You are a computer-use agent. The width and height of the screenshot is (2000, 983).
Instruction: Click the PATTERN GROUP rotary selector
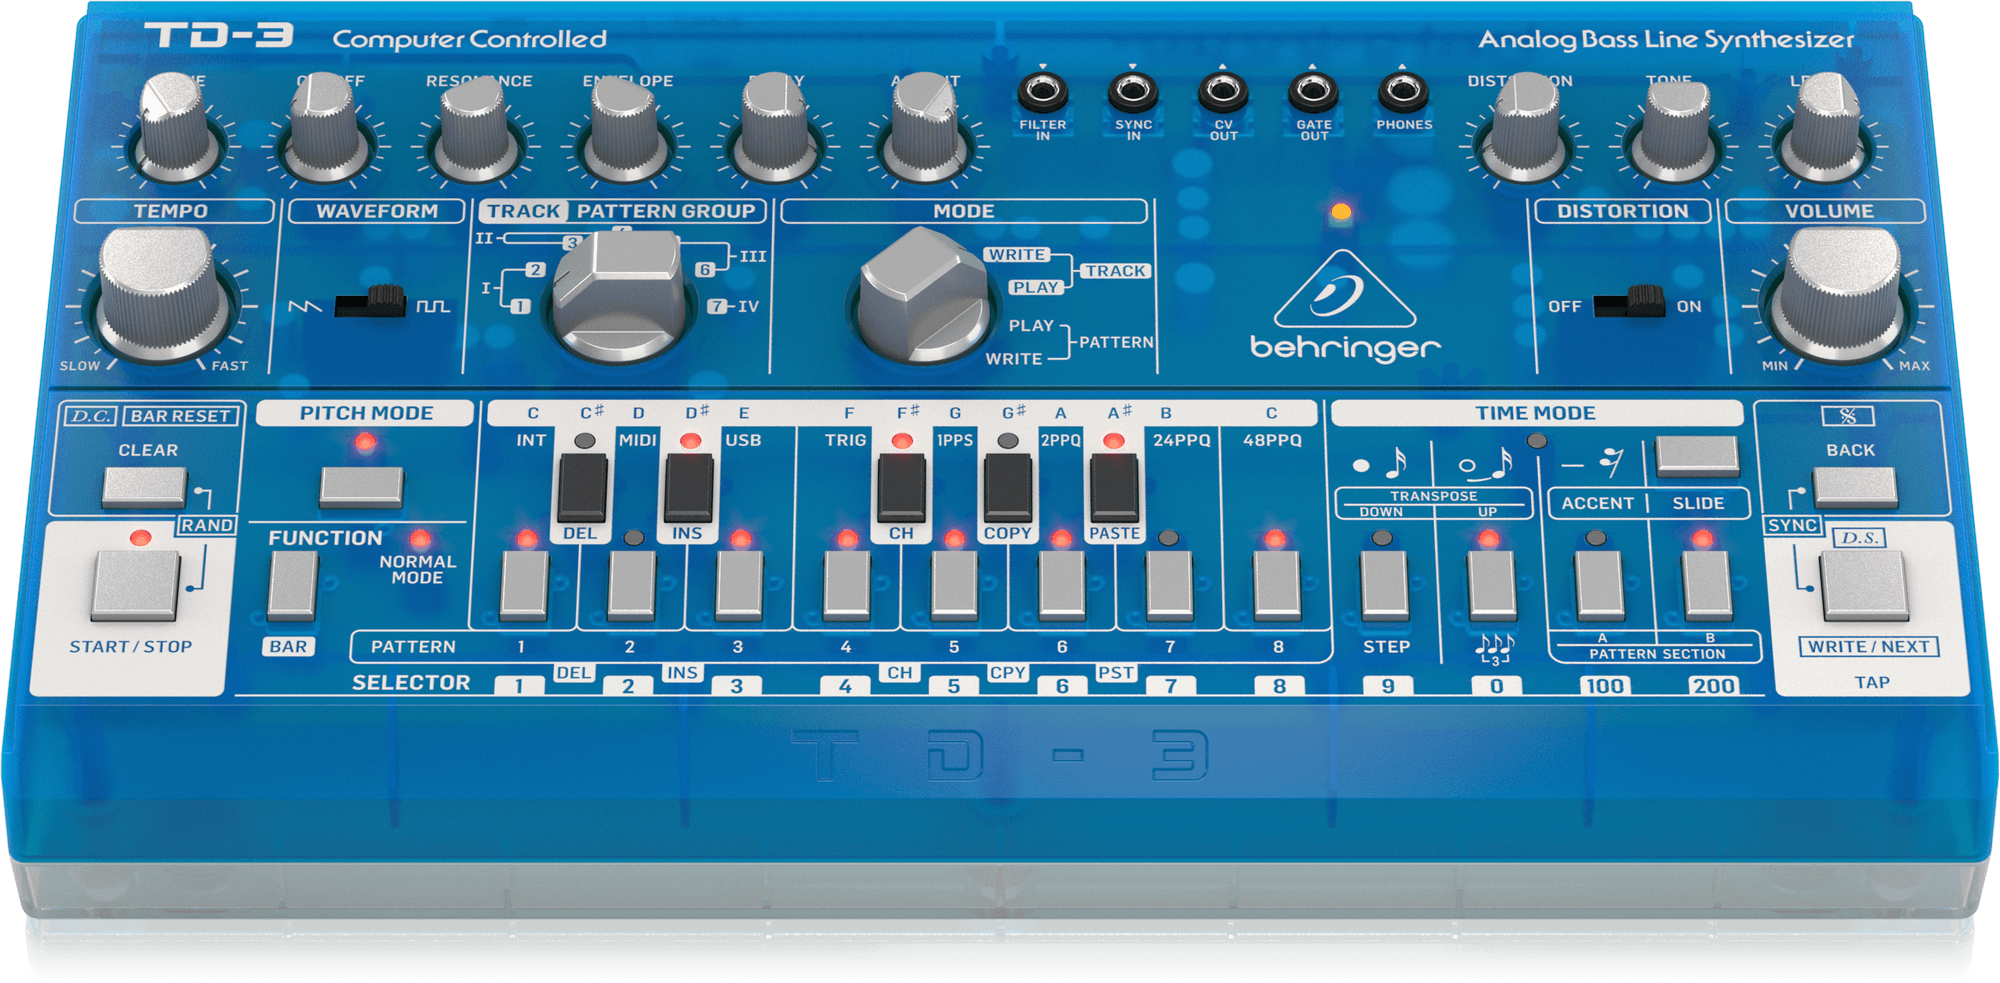619,295
